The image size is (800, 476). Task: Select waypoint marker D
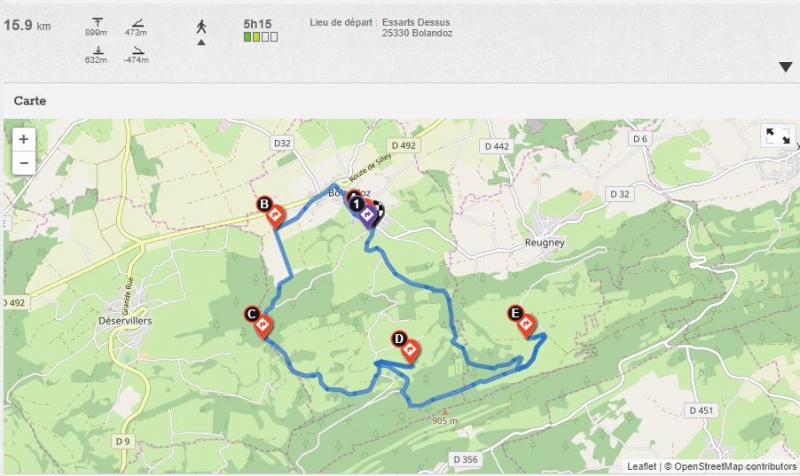point(406,347)
